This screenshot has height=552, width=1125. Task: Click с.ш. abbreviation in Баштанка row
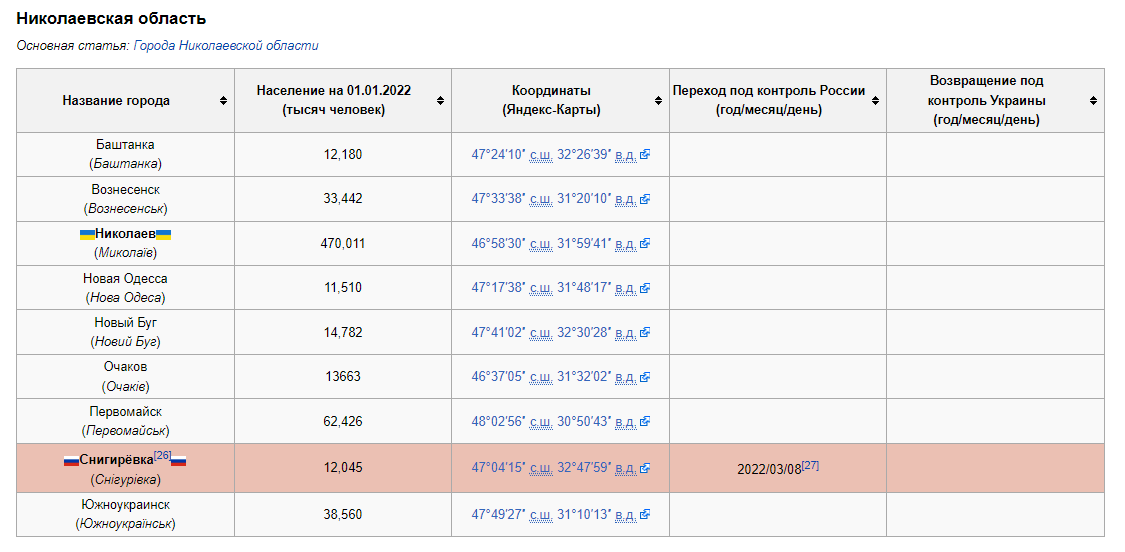pyautogui.click(x=541, y=155)
